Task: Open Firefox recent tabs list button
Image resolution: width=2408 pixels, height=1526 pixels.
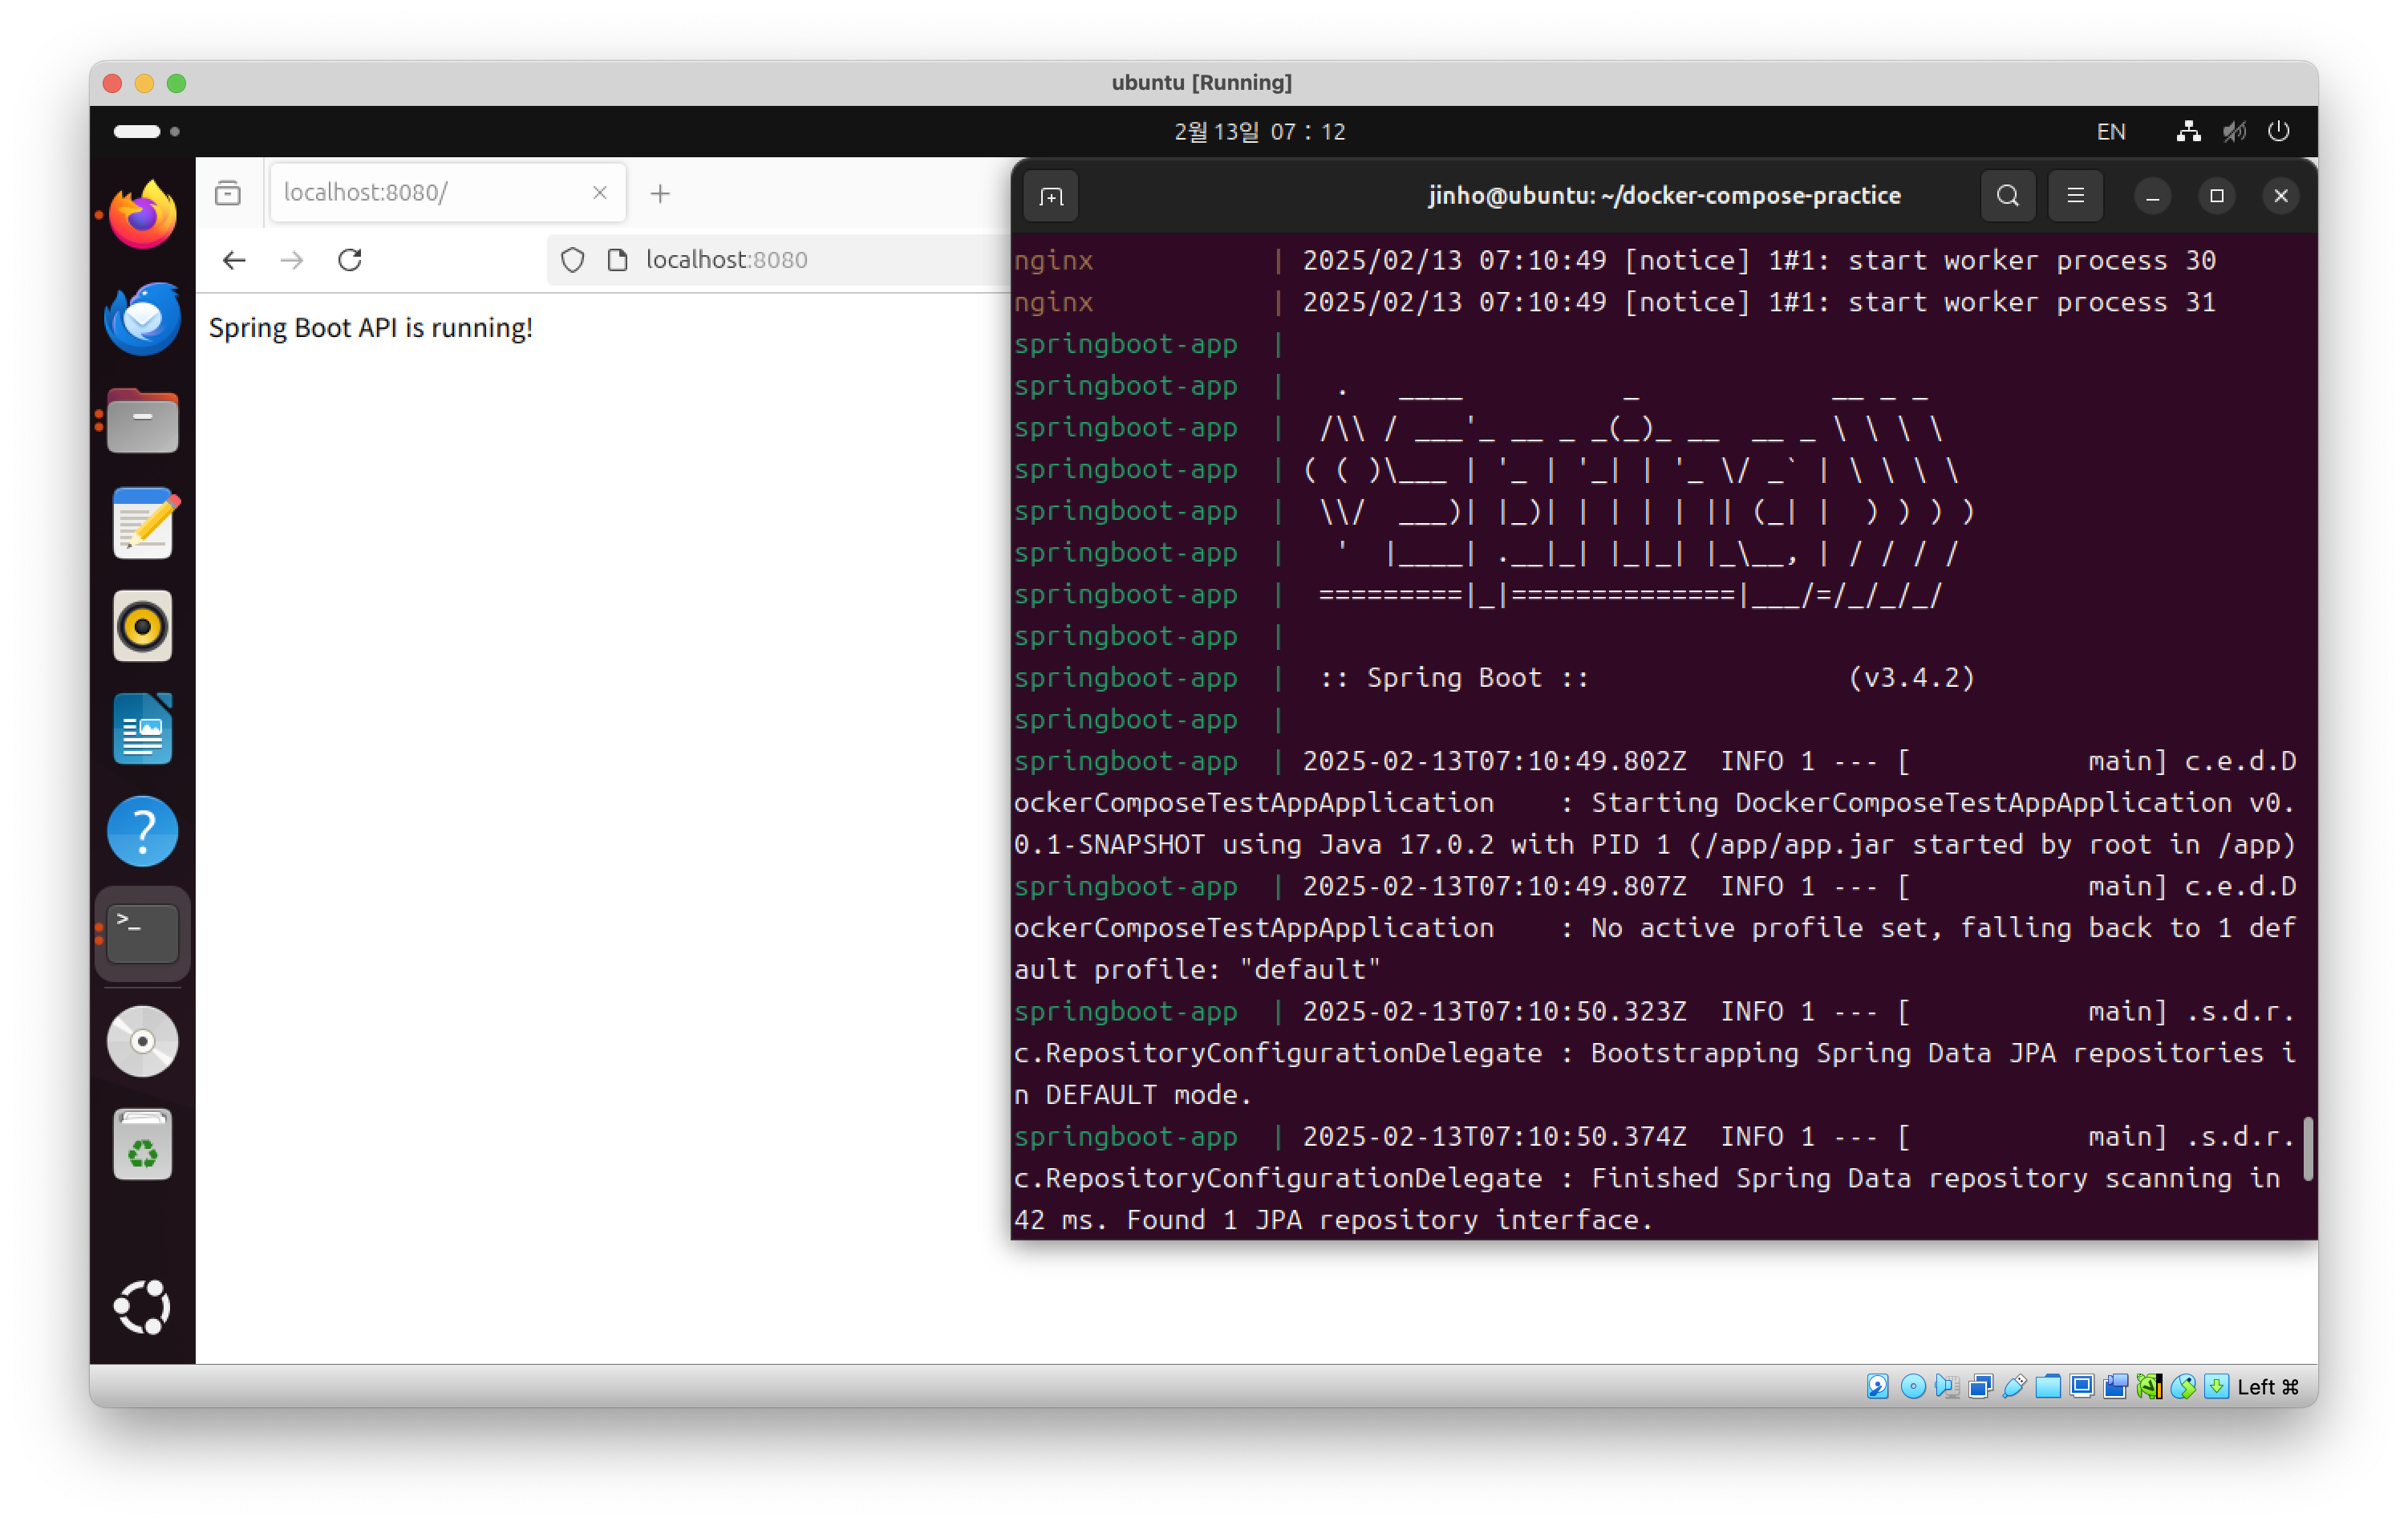Action: [228, 192]
